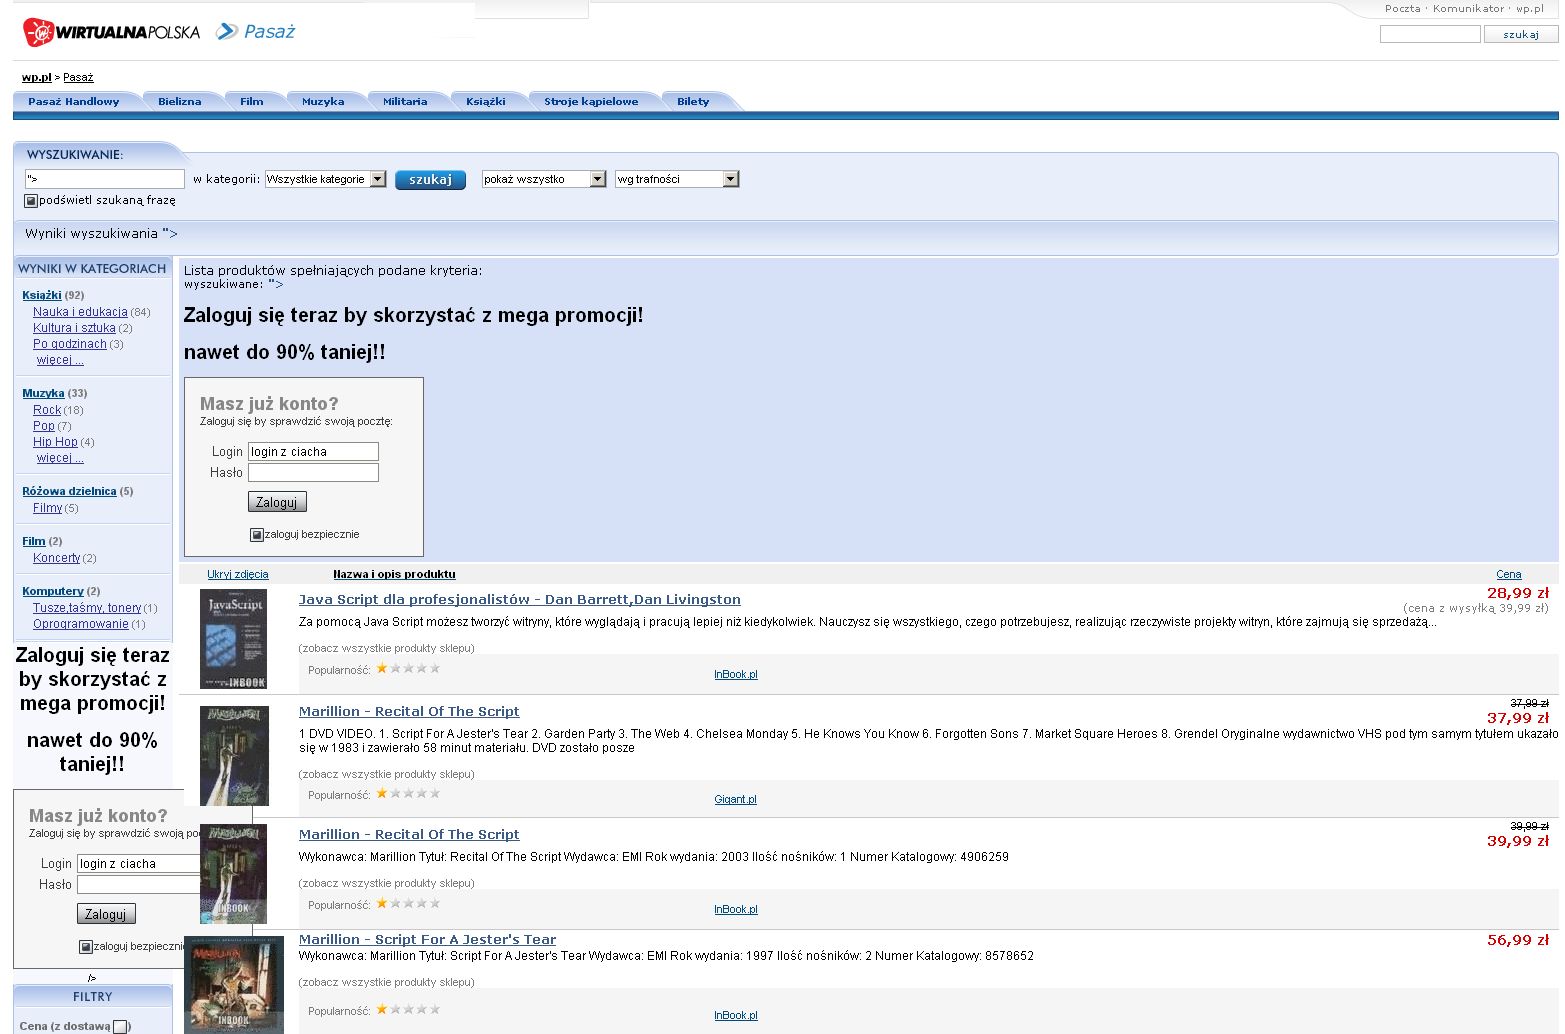This screenshot has width=1565, height=1034.
Task: Click popularity star rating of Java Script book
Action: pyautogui.click(x=408, y=669)
